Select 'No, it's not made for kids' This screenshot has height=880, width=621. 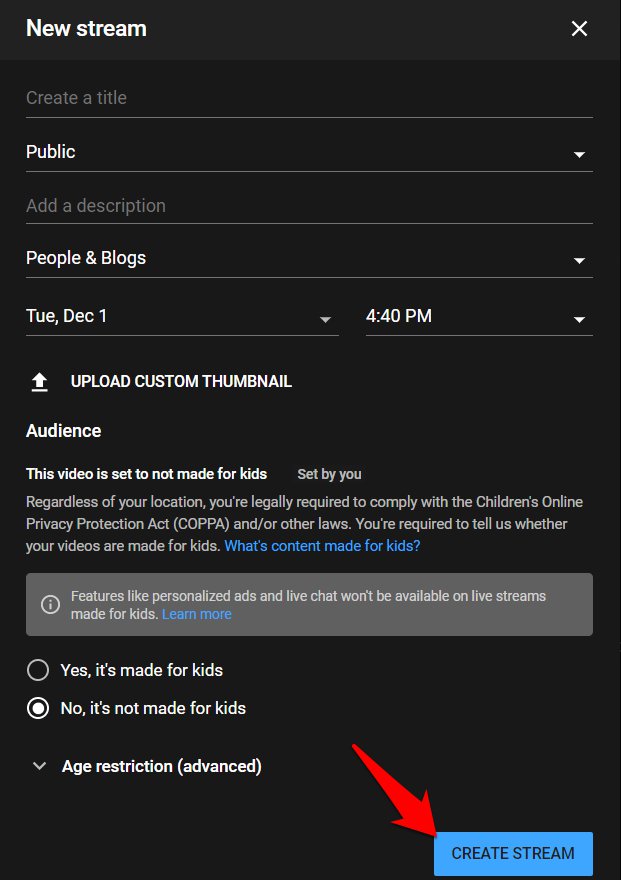click(x=38, y=708)
